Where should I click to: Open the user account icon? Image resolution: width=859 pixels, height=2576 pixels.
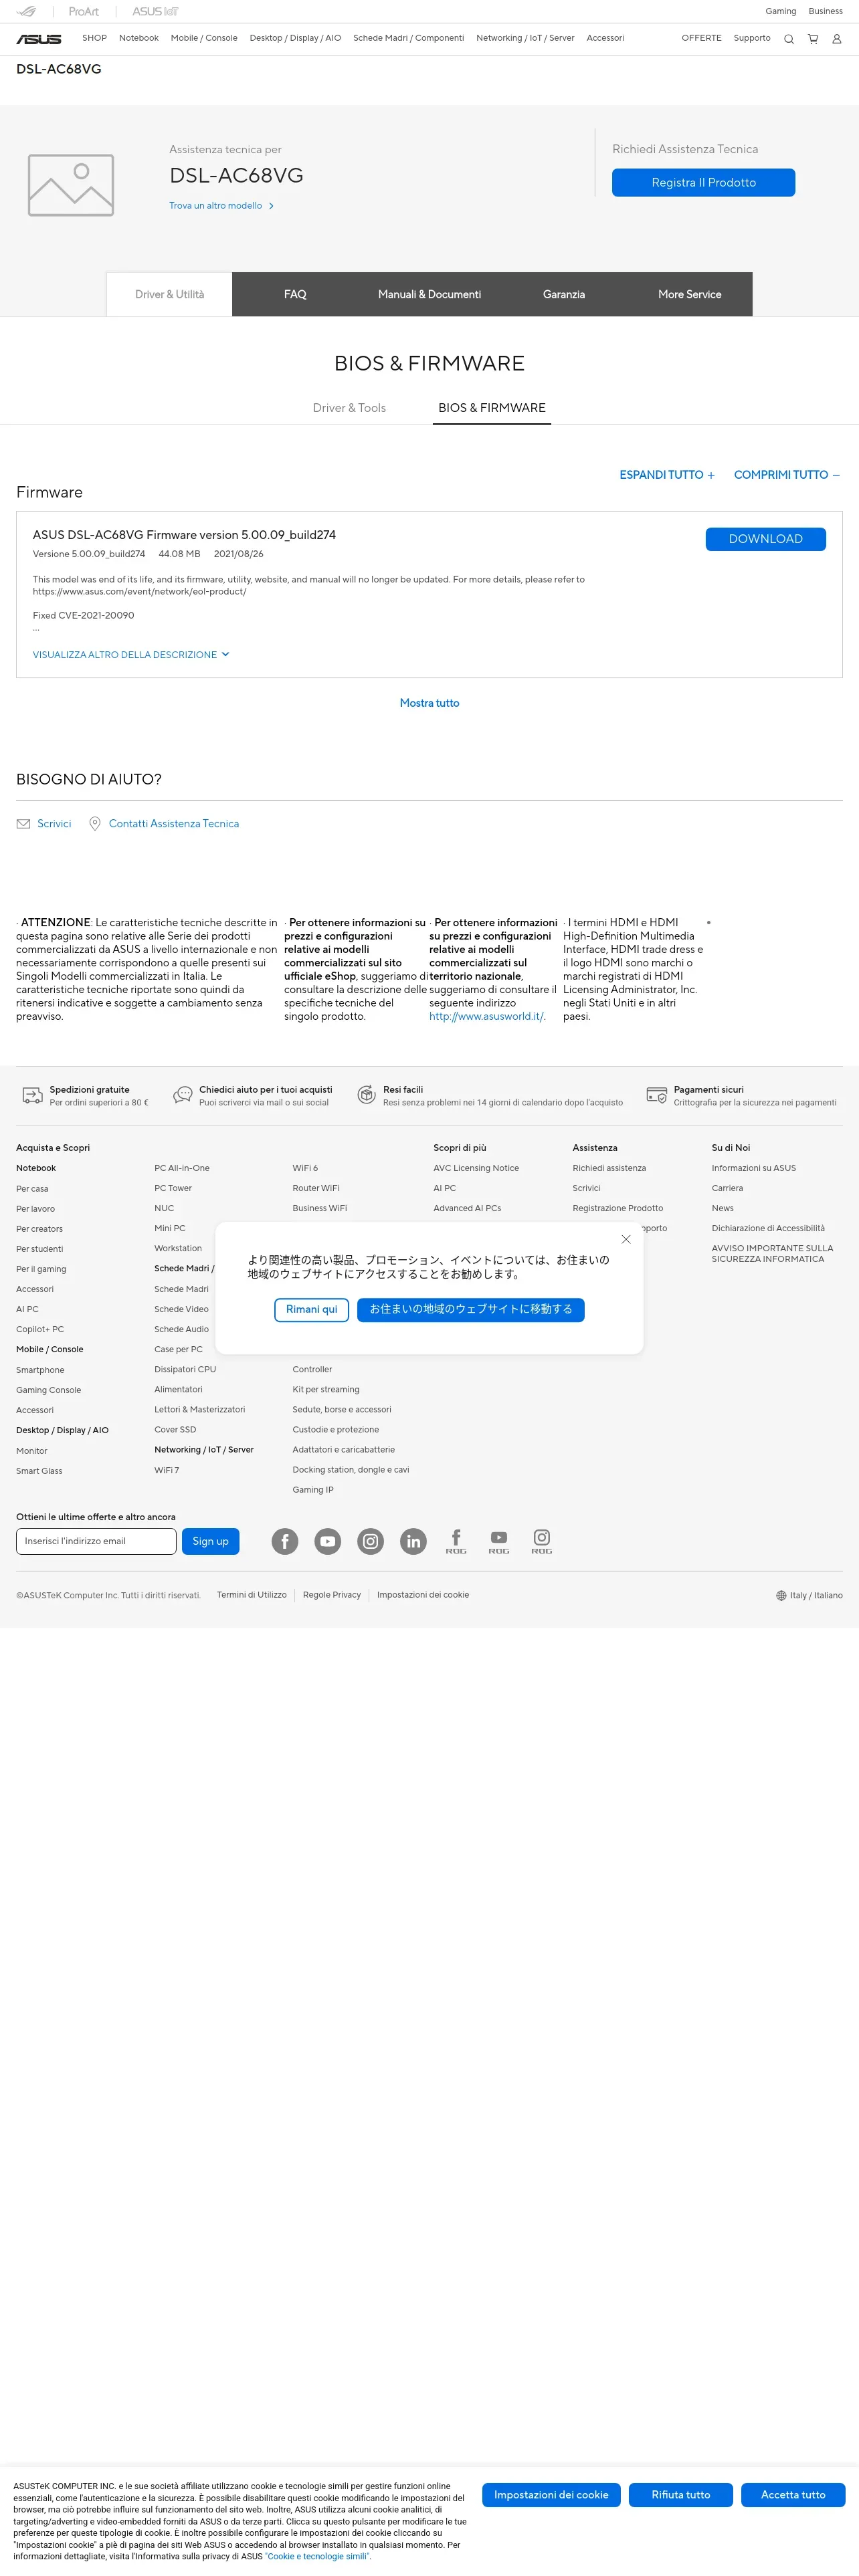[837, 39]
